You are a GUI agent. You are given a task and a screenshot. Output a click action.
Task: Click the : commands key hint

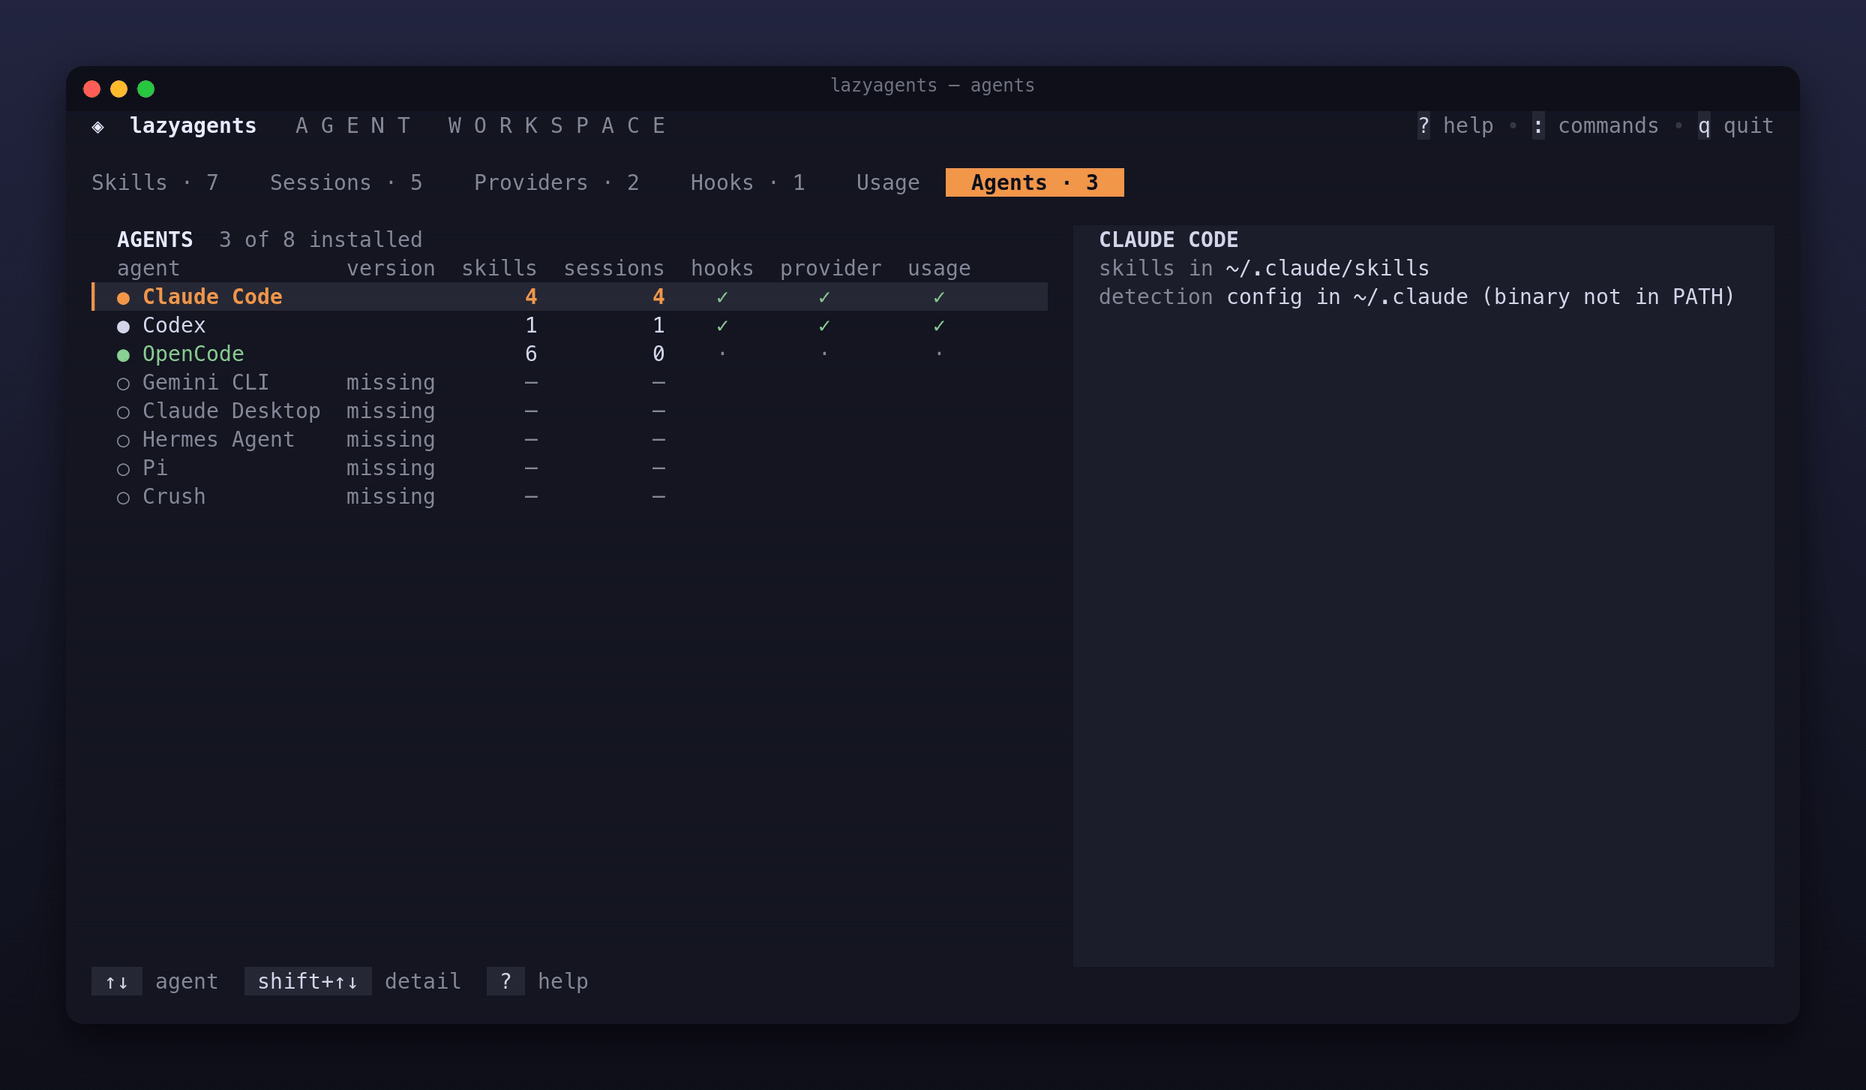coord(1595,126)
